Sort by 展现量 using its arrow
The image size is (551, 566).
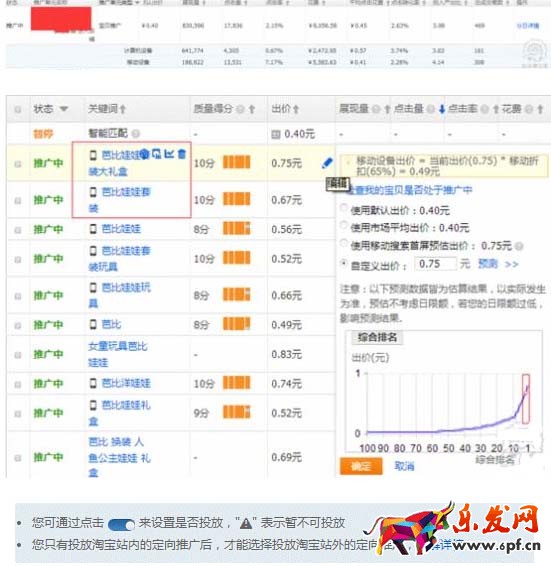(x=387, y=109)
